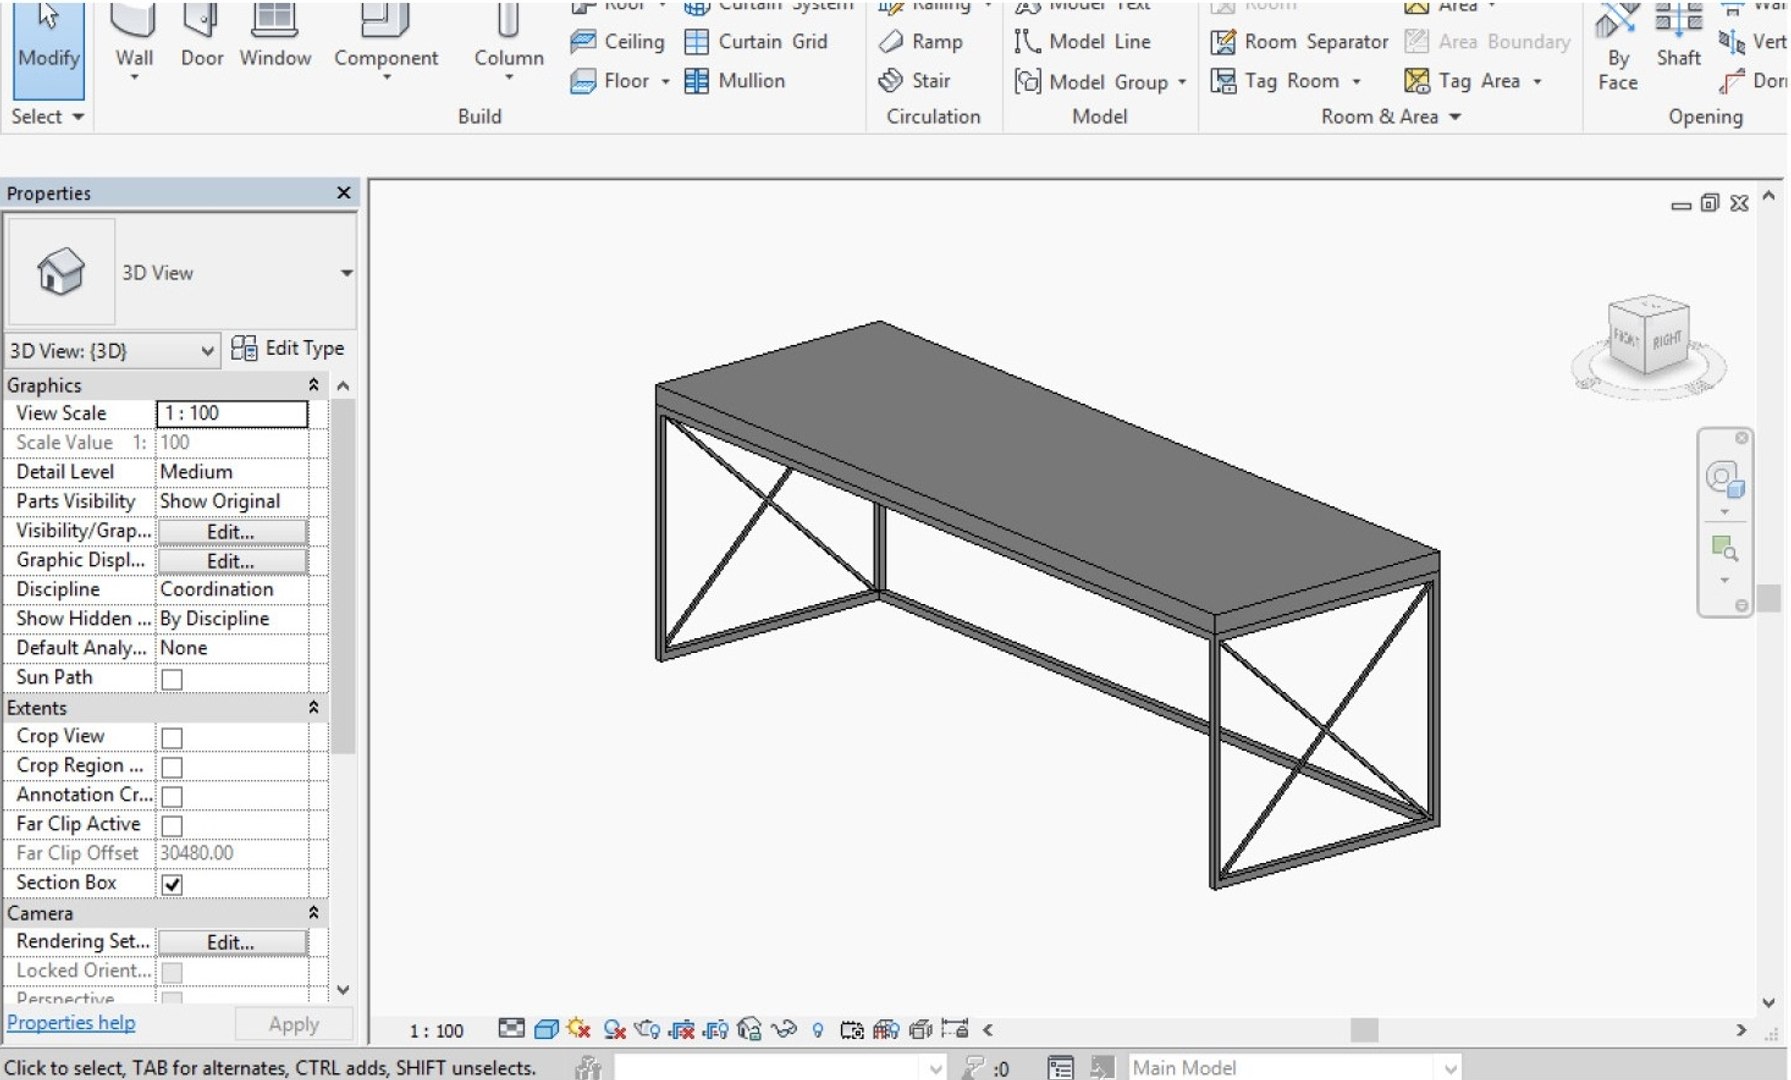Click the Tag Area tool
This screenshot has height=1080, width=1791.
point(1462,81)
